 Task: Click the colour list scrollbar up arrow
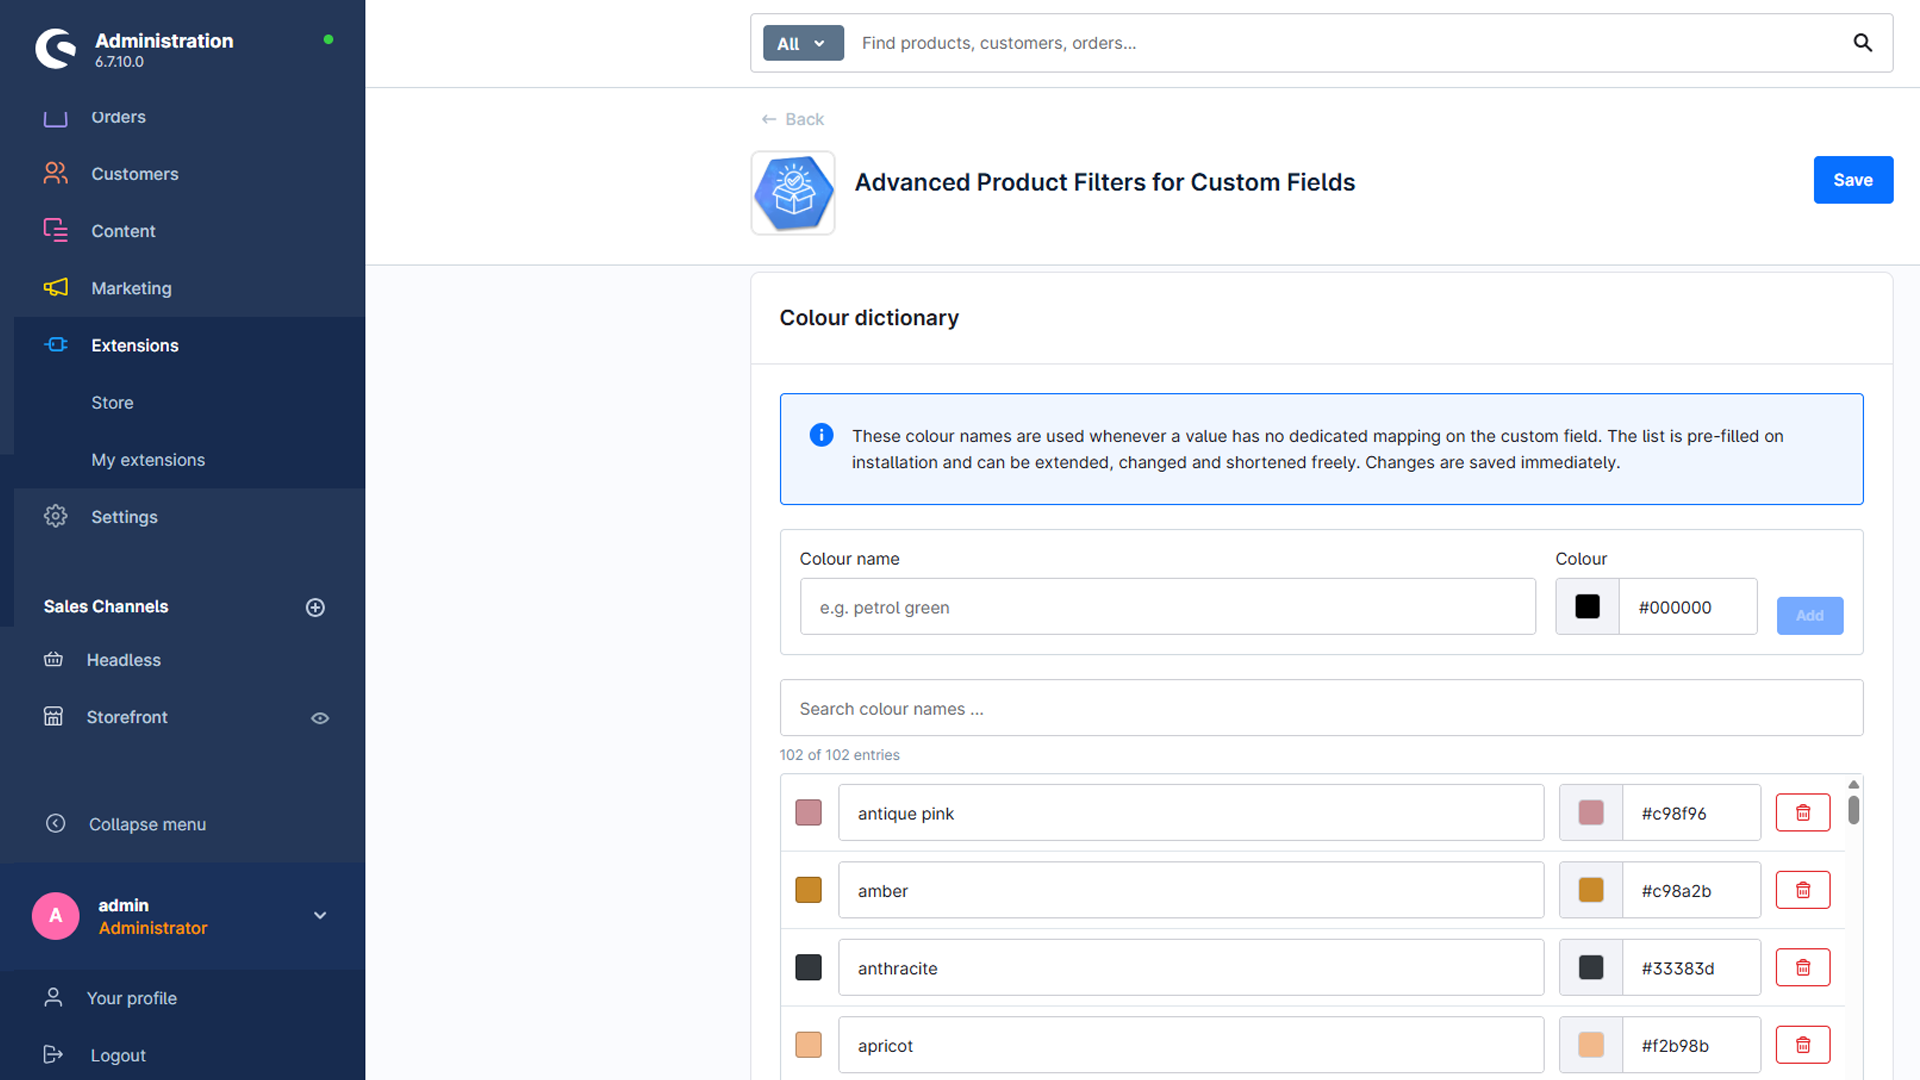tap(1853, 784)
